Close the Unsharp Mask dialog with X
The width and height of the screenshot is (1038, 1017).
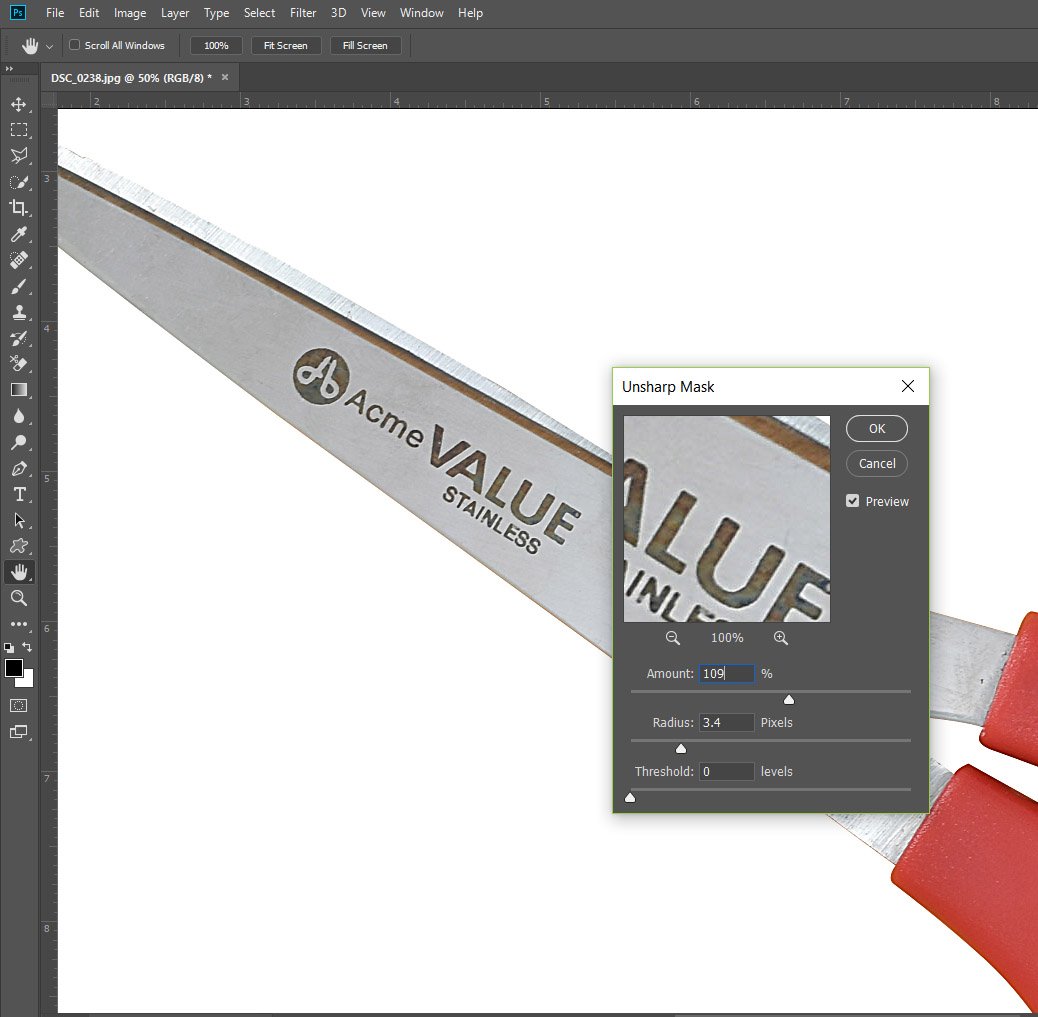pos(908,386)
